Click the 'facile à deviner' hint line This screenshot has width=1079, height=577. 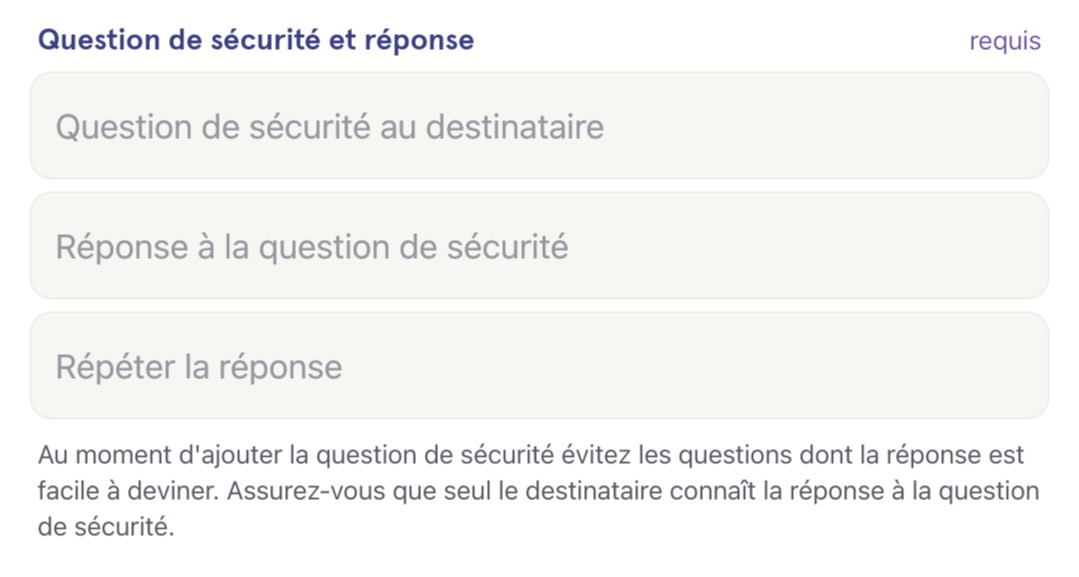pyautogui.click(x=539, y=491)
